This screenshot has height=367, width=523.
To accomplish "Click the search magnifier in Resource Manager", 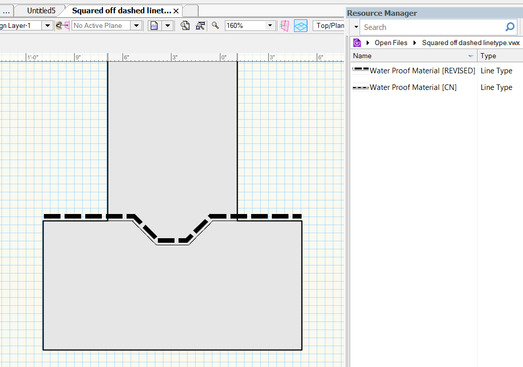I will (510, 27).
